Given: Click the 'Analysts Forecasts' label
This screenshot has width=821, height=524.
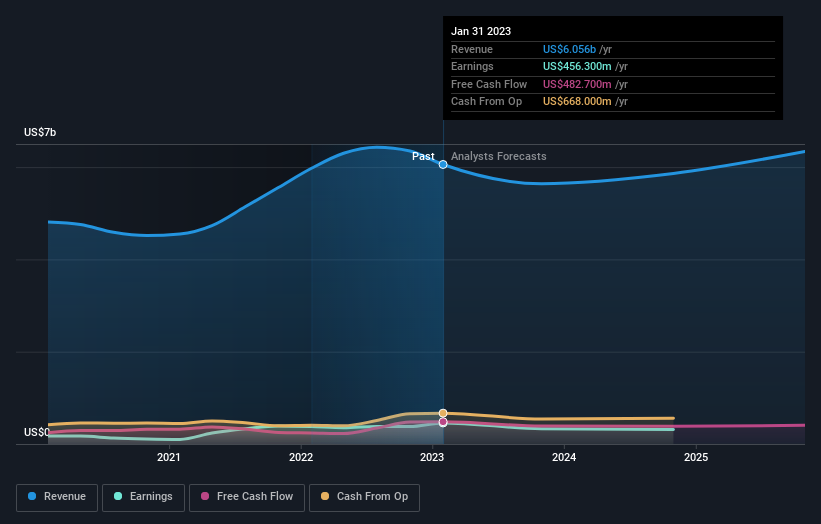Looking at the screenshot, I should (498, 157).
